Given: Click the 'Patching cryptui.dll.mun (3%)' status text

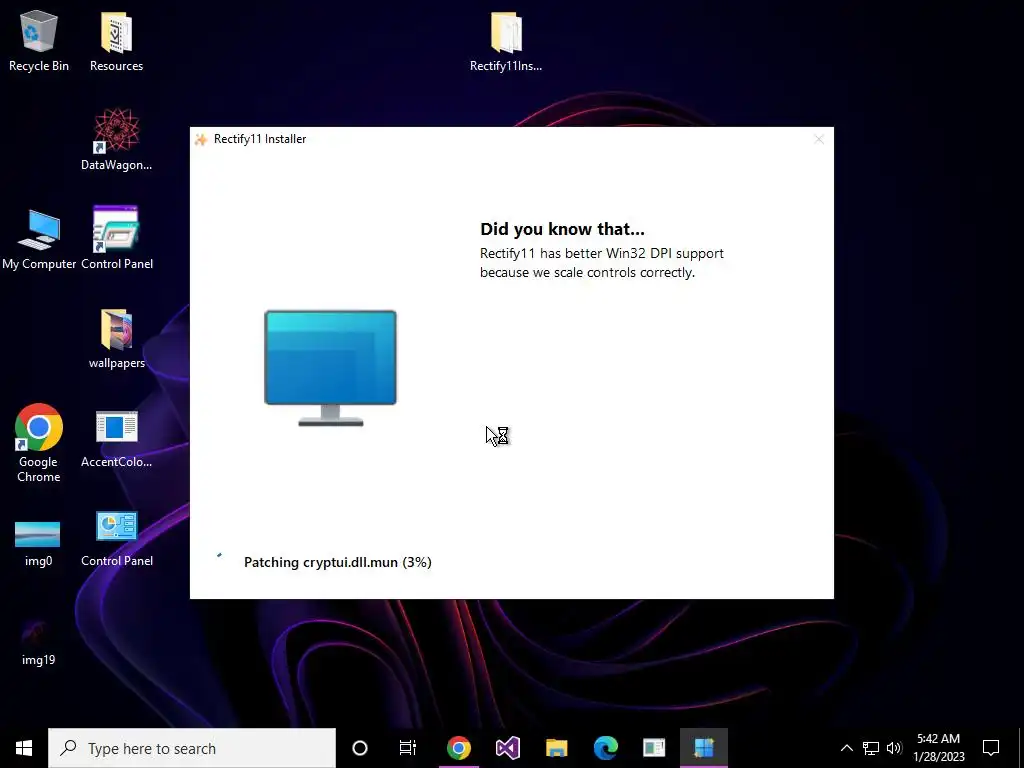Looking at the screenshot, I should [x=338, y=562].
